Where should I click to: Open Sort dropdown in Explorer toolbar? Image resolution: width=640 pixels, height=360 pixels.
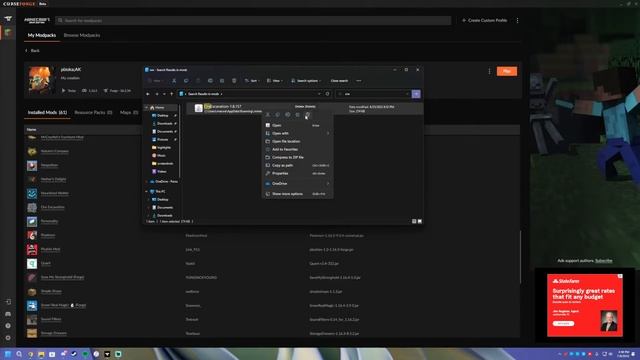(251, 81)
